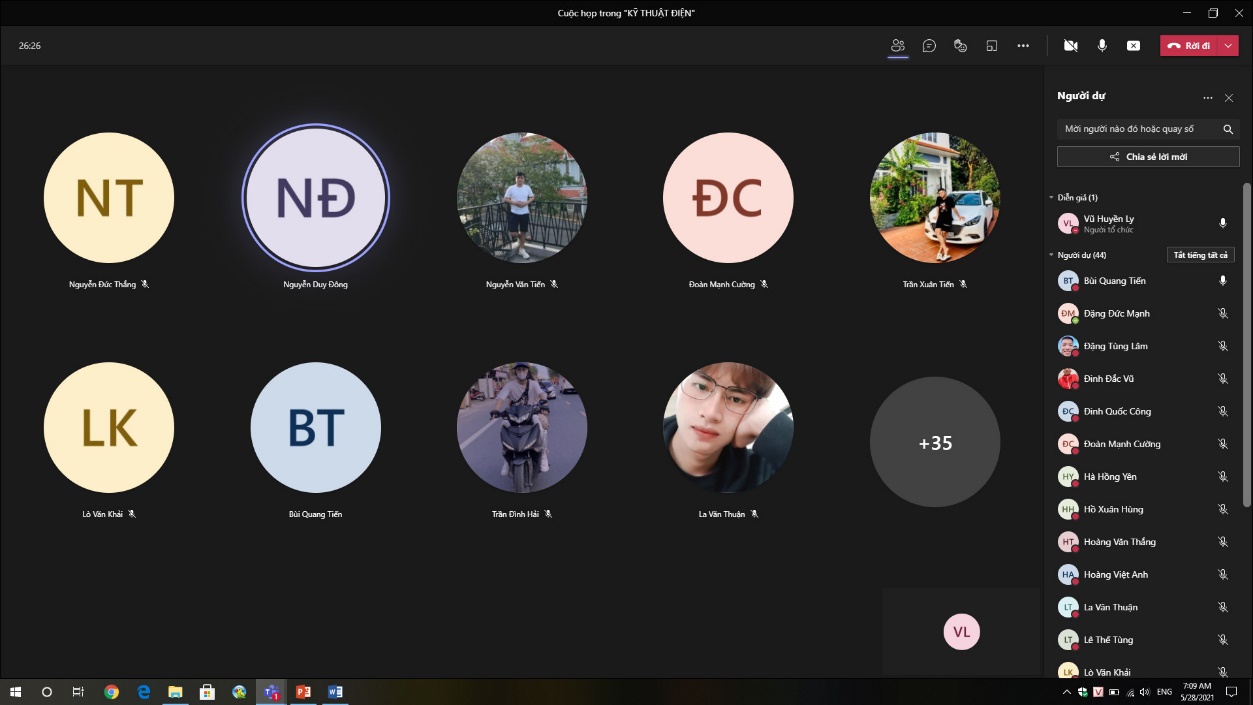Open the participants panel more options
Screen dimensions: 1253x705
pyautogui.click(x=1208, y=98)
